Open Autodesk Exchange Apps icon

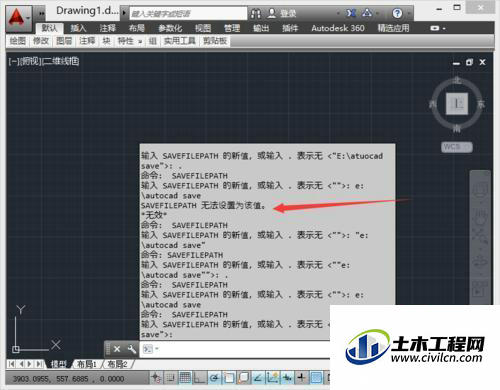pyautogui.click(x=350, y=13)
